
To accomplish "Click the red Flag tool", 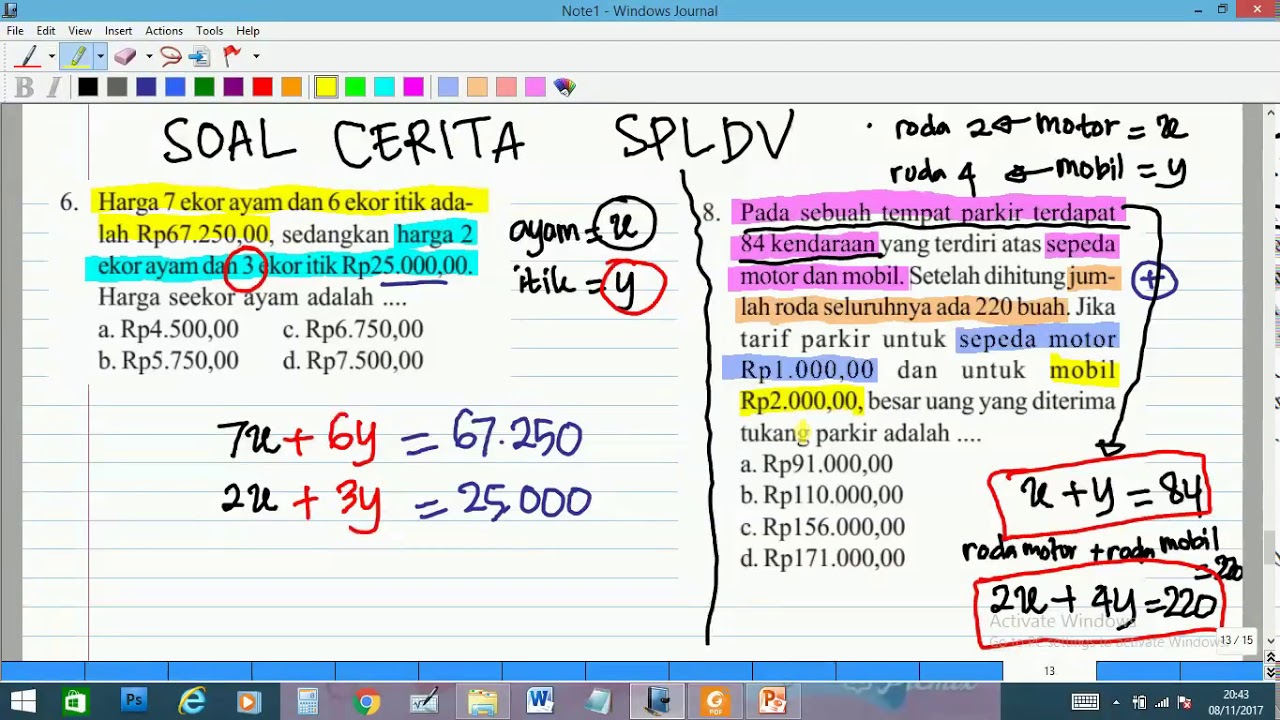I will click(x=232, y=56).
